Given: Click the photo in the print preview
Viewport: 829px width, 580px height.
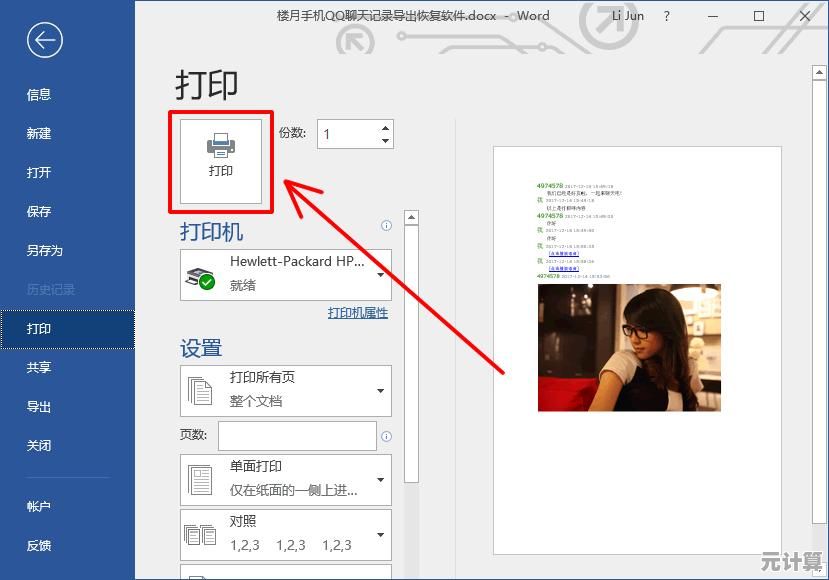Looking at the screenshot, I should (629, 348).
